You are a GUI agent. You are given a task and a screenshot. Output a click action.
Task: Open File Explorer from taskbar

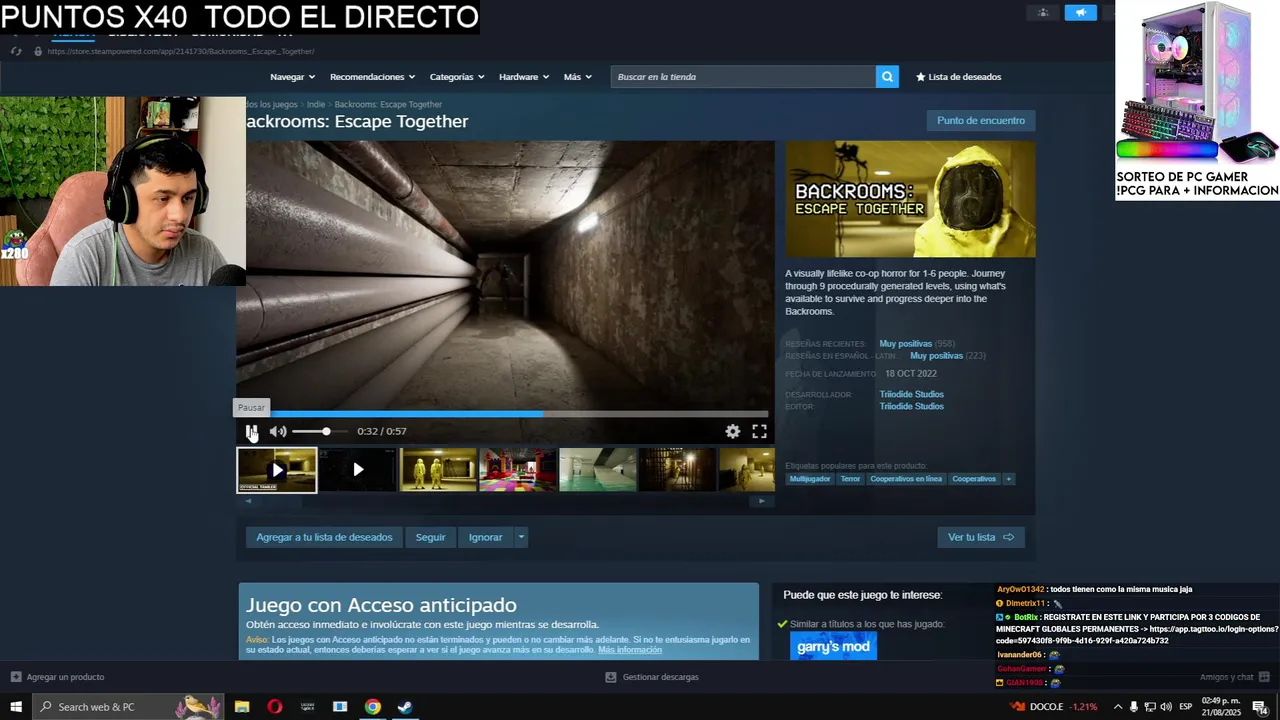pos(242,707)
